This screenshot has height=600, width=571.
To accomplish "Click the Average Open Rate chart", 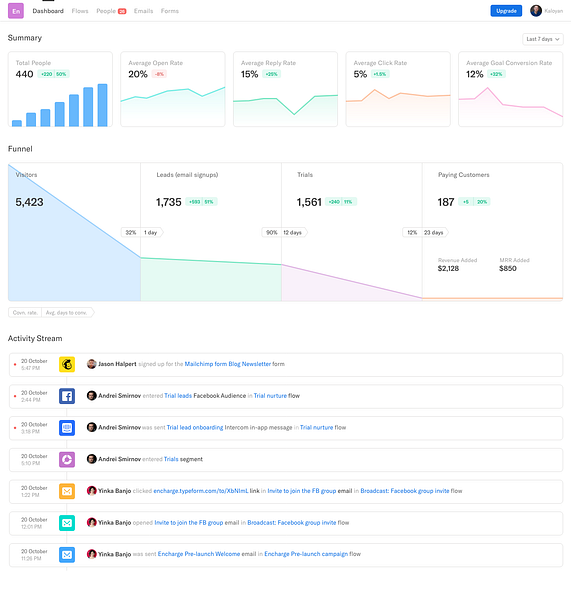I will [173, 106].
